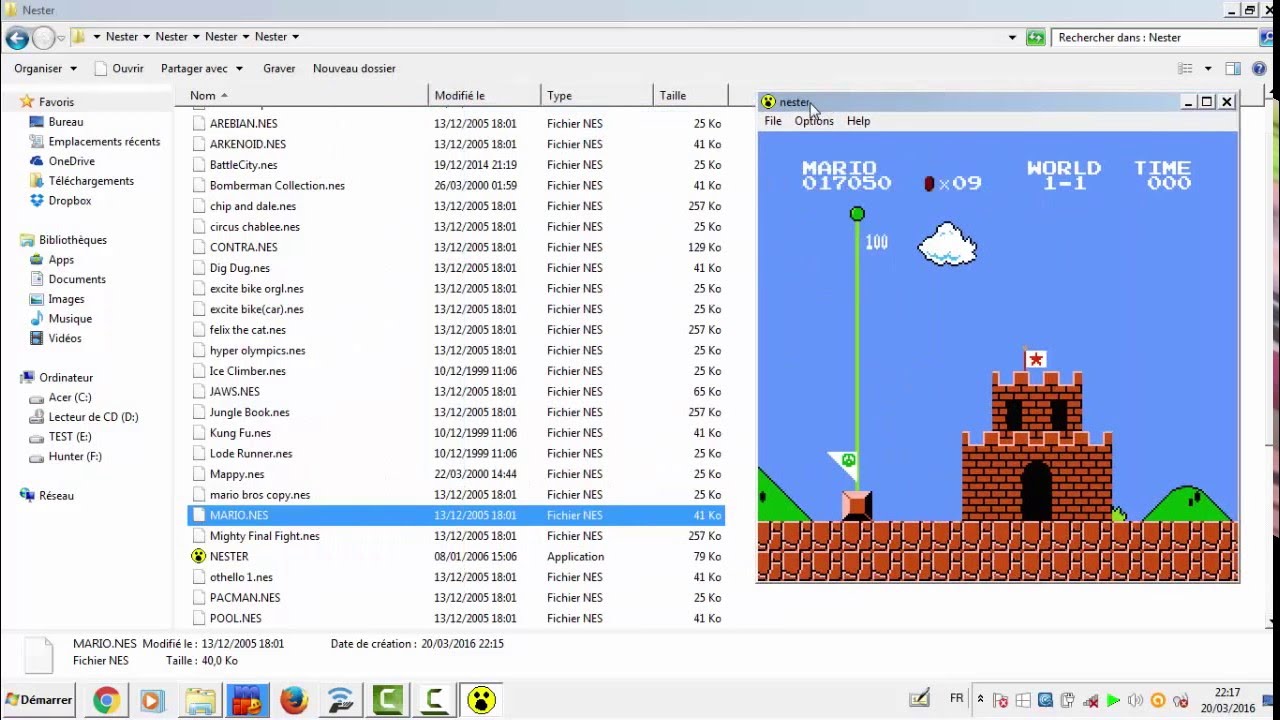Click the search box Rechercher dans Nester
The width and height of the screenshot is (1280, 720).
click(1155, 38)
